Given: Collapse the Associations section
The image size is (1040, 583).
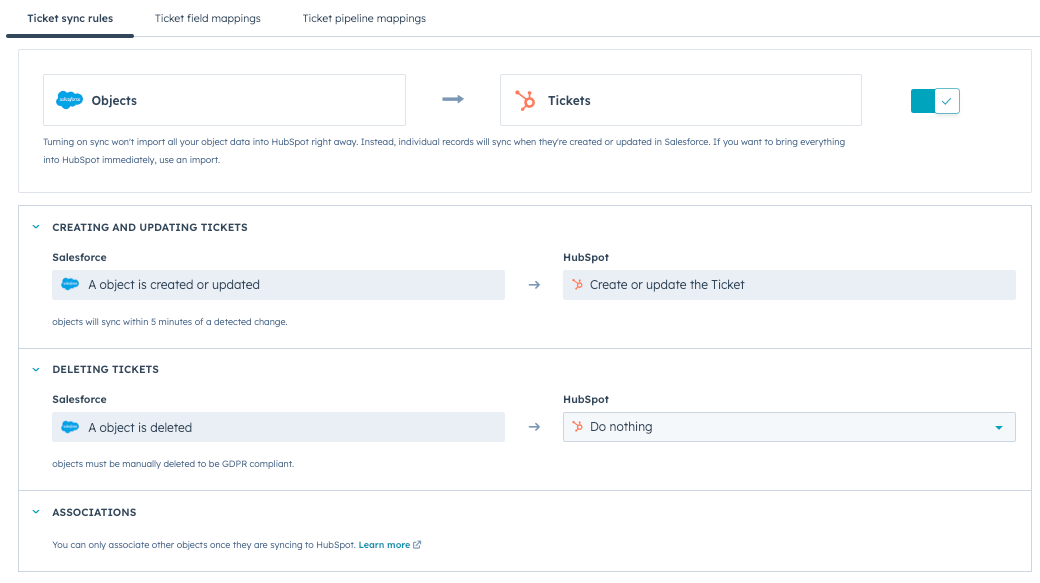Looking at the screenshot, I should [x=36, y=512].
